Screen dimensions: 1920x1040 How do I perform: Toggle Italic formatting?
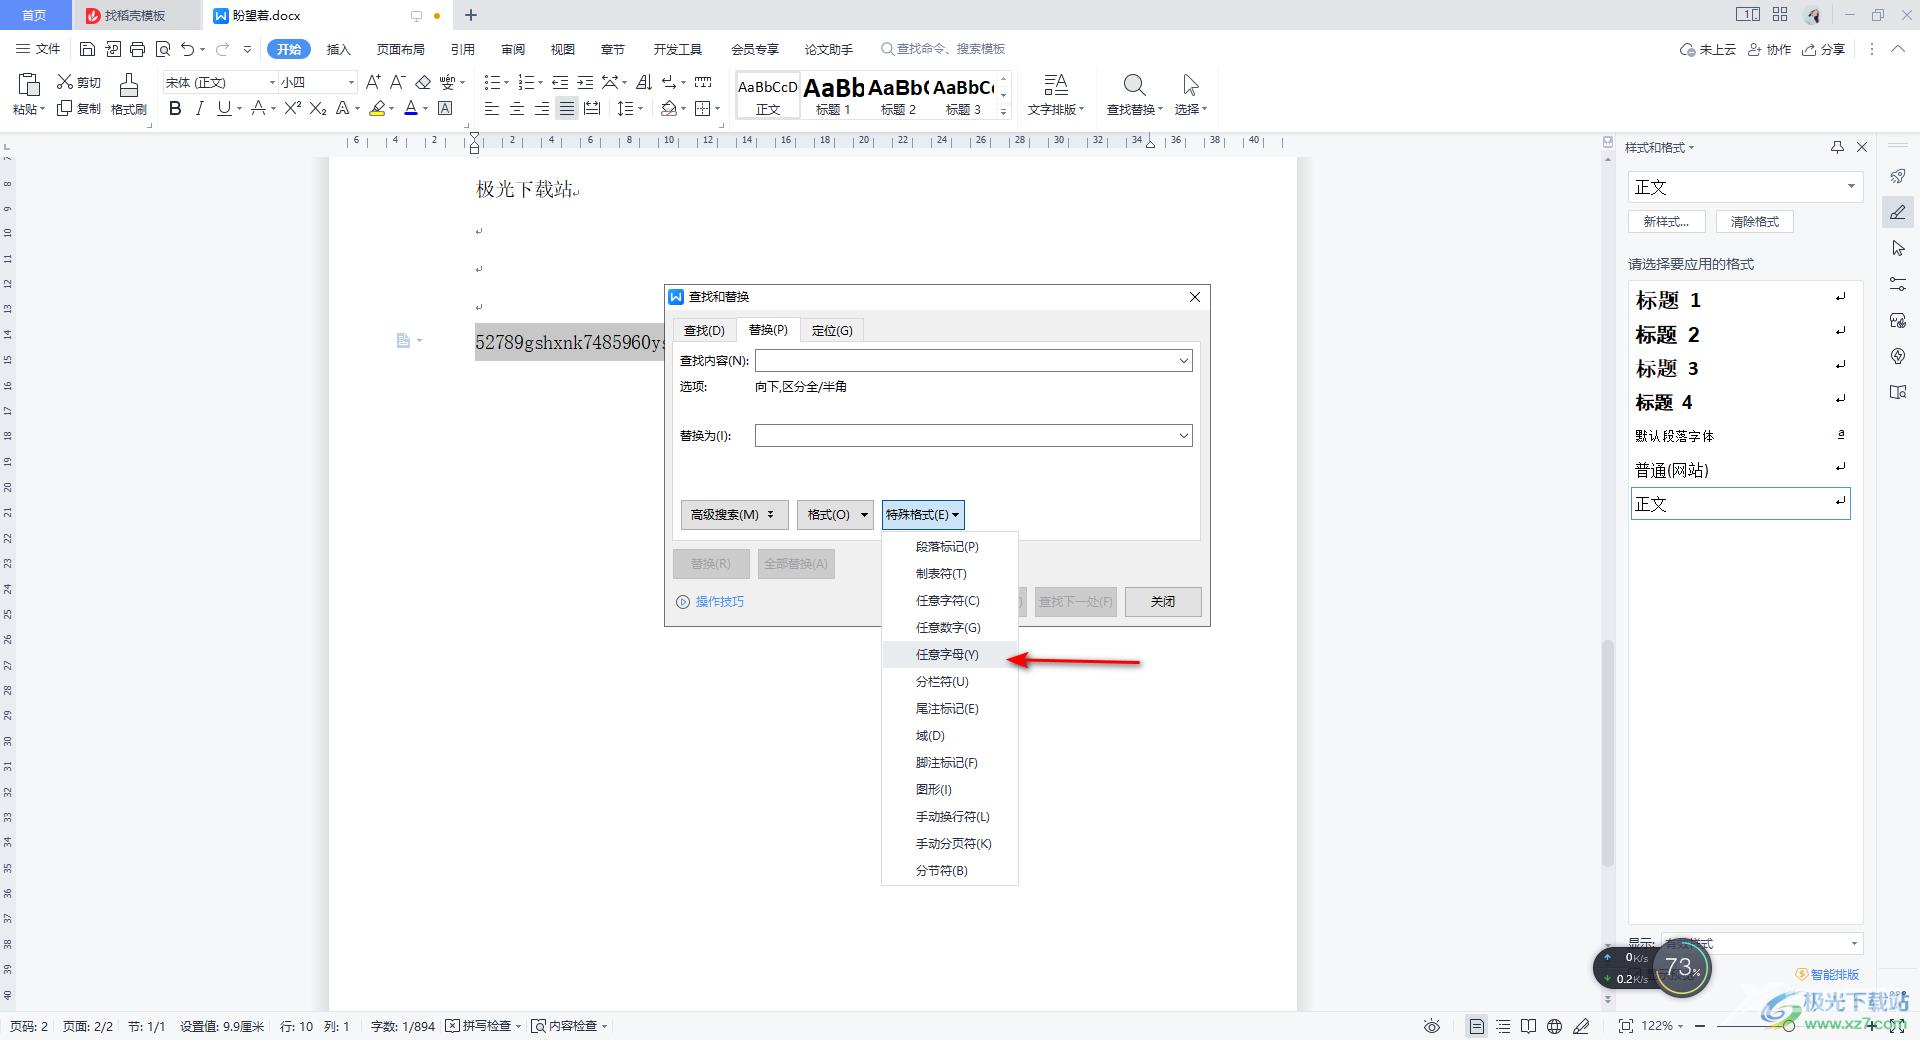(199, 108)
